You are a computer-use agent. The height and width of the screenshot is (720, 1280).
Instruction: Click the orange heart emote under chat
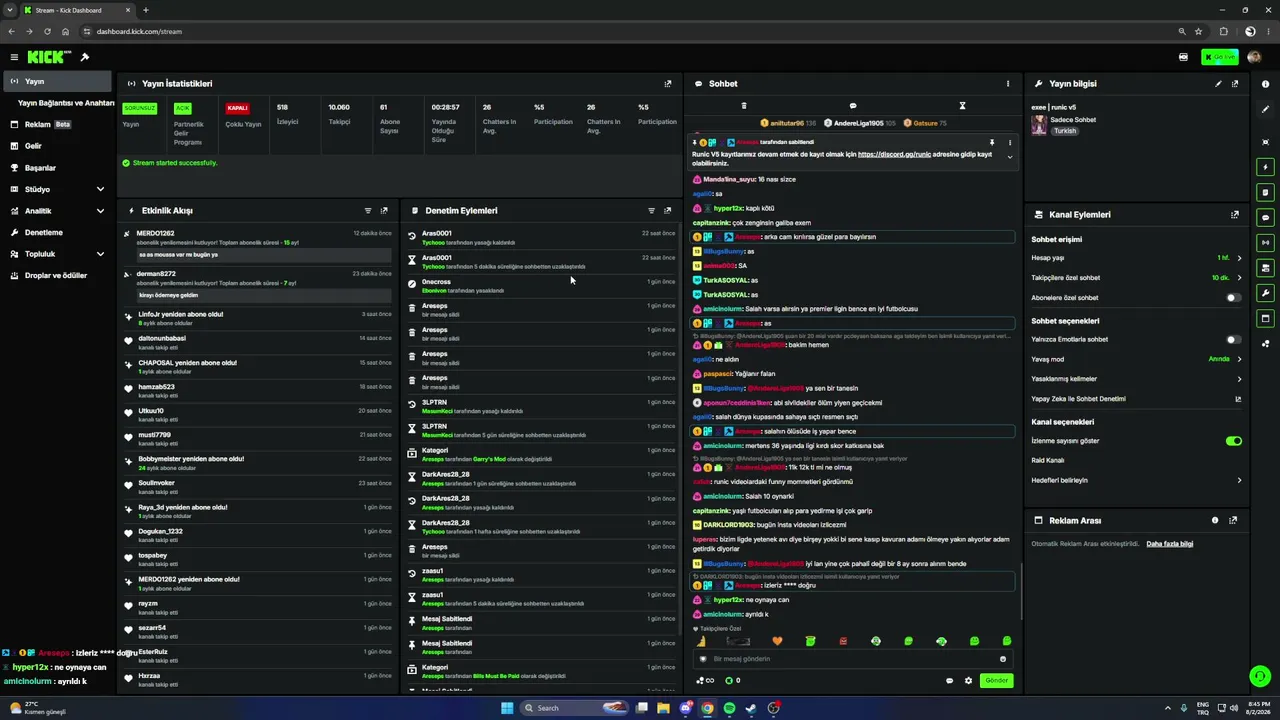pos(777,641)
